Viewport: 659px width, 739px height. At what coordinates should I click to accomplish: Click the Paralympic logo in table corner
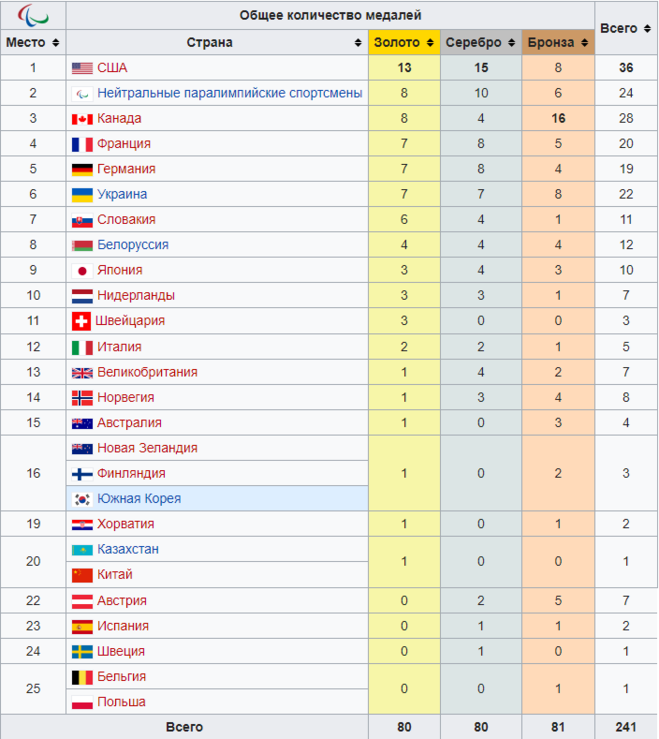pos(33,15)
